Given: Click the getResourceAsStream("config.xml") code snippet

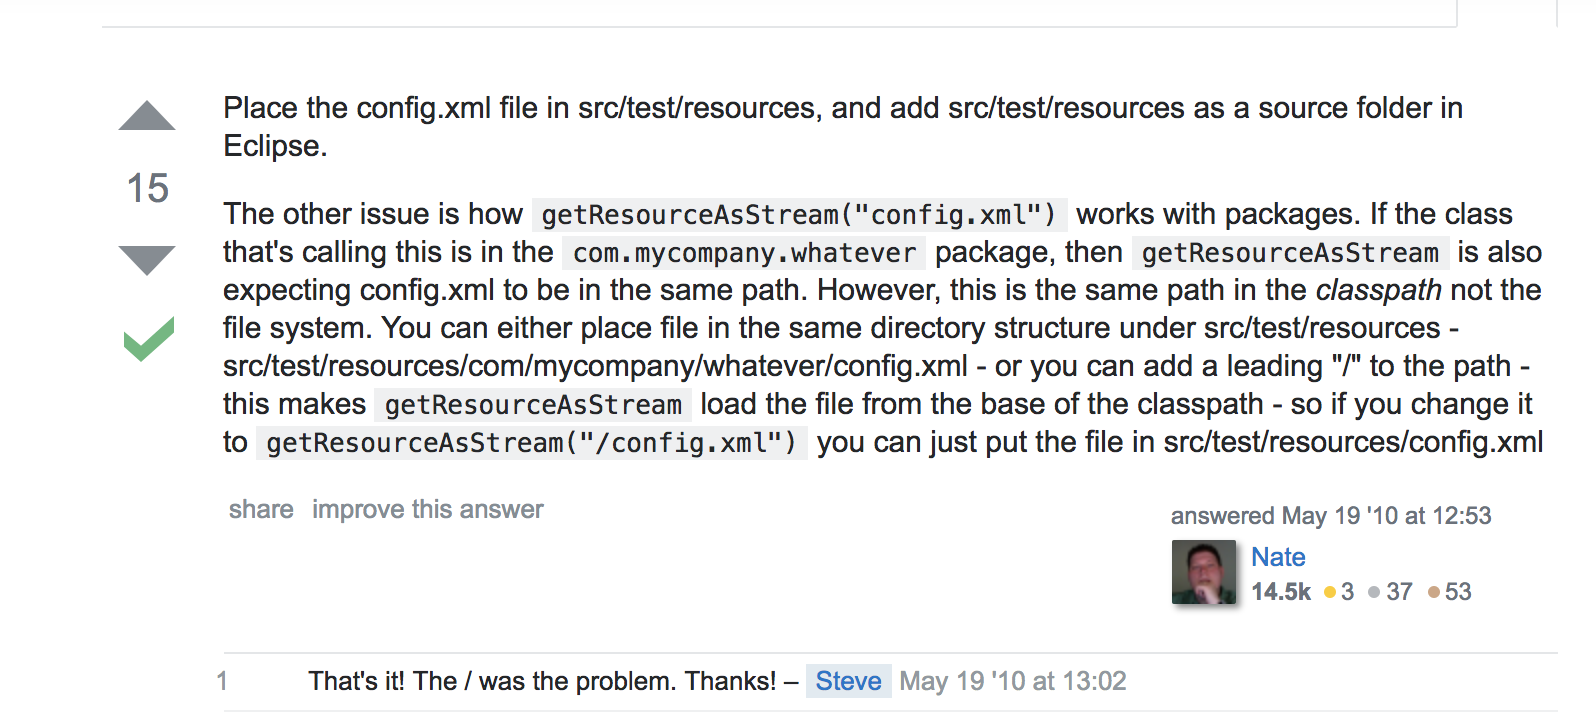Looking at the screenshot, I should pyautogui.click(x=798, y=215).
